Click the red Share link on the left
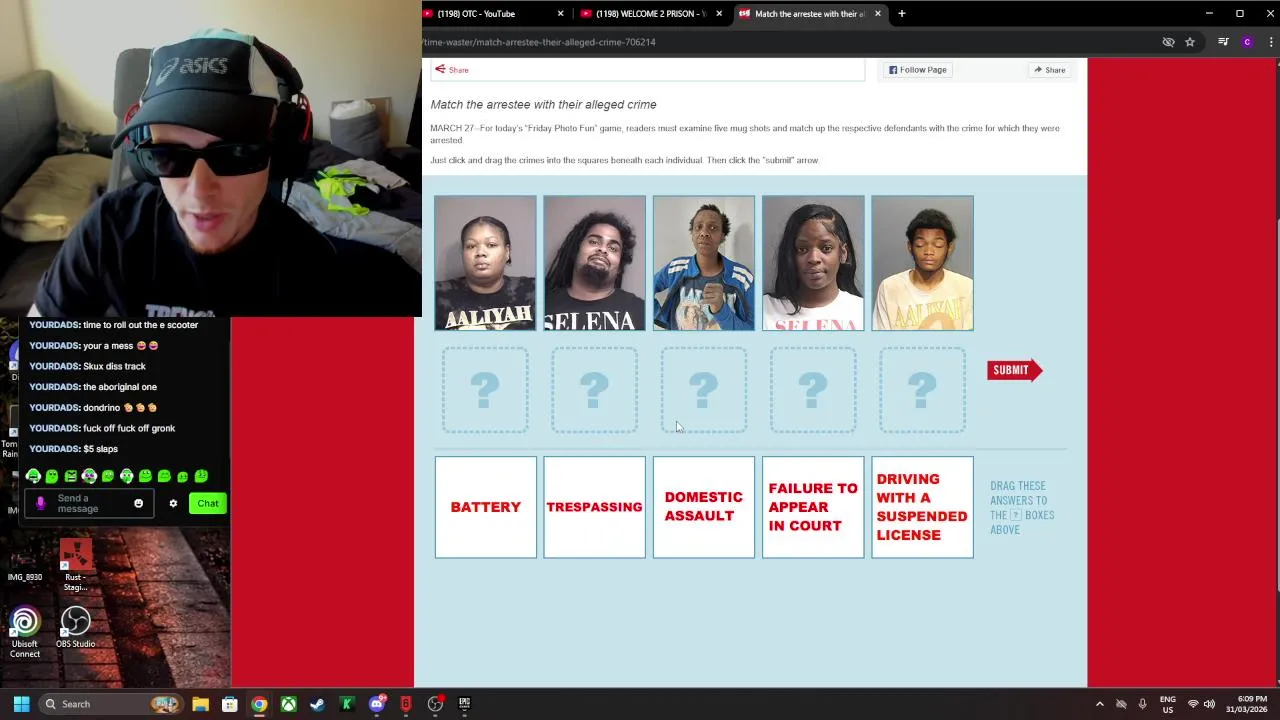Image resolution: width=1280 pixels, height=720 pixels. pyautogui.click(x=452, y=70)
